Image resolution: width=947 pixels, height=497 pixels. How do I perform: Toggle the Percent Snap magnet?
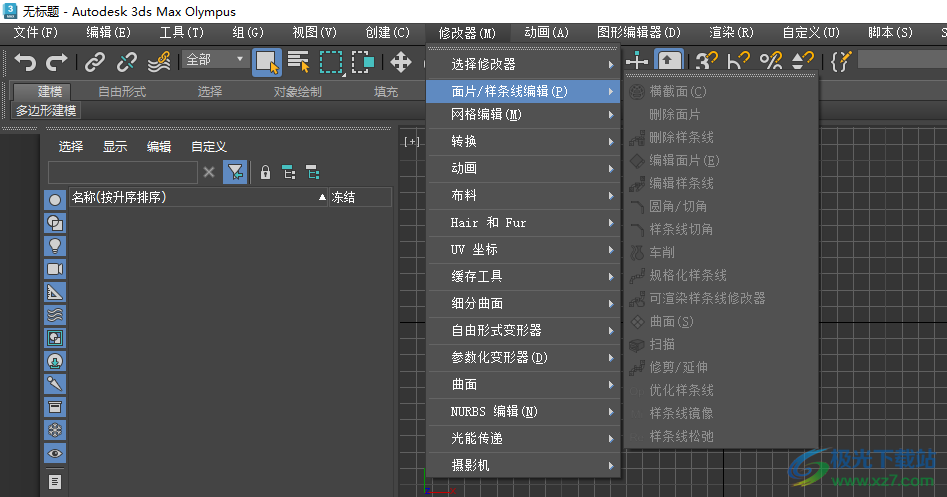(x=771, y=62)
